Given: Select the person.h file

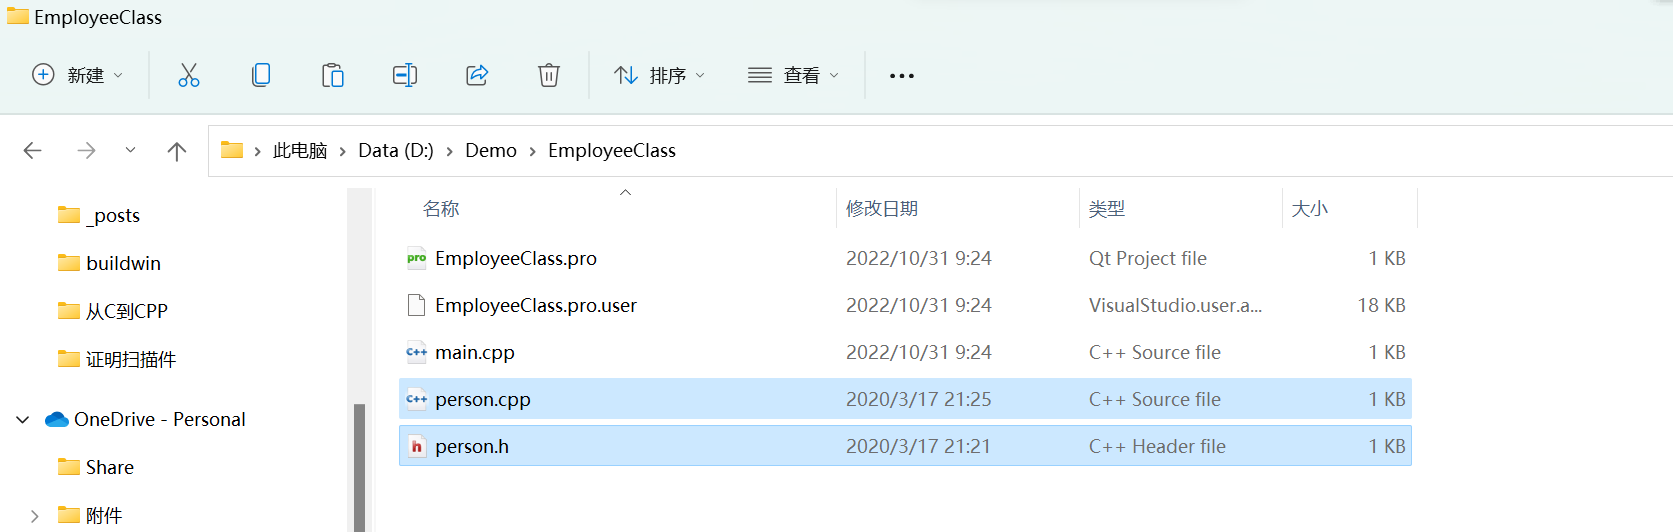Looking at the screenshot, I should 905,446.
